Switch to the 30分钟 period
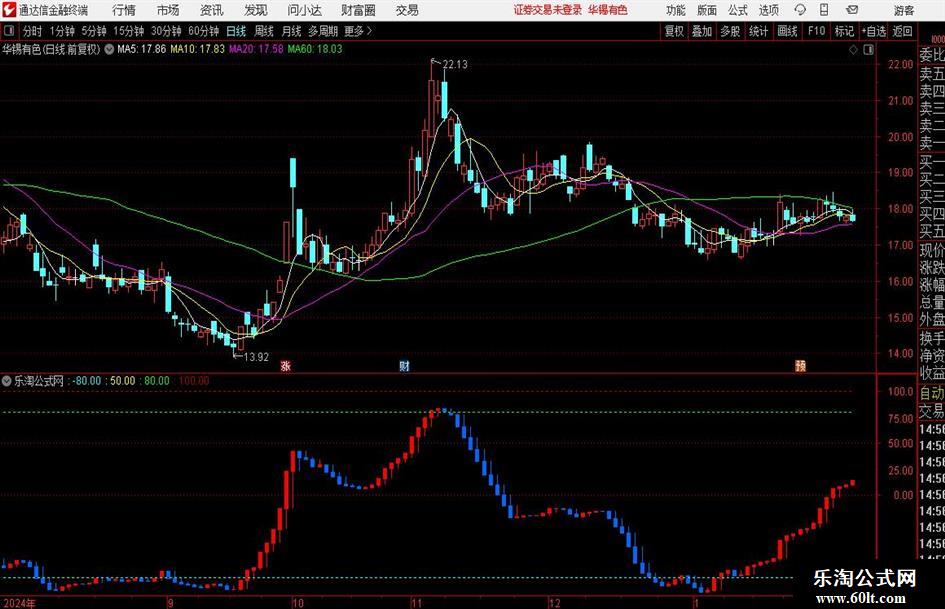This screenshot has height=609, width=945. pos(166,31)
